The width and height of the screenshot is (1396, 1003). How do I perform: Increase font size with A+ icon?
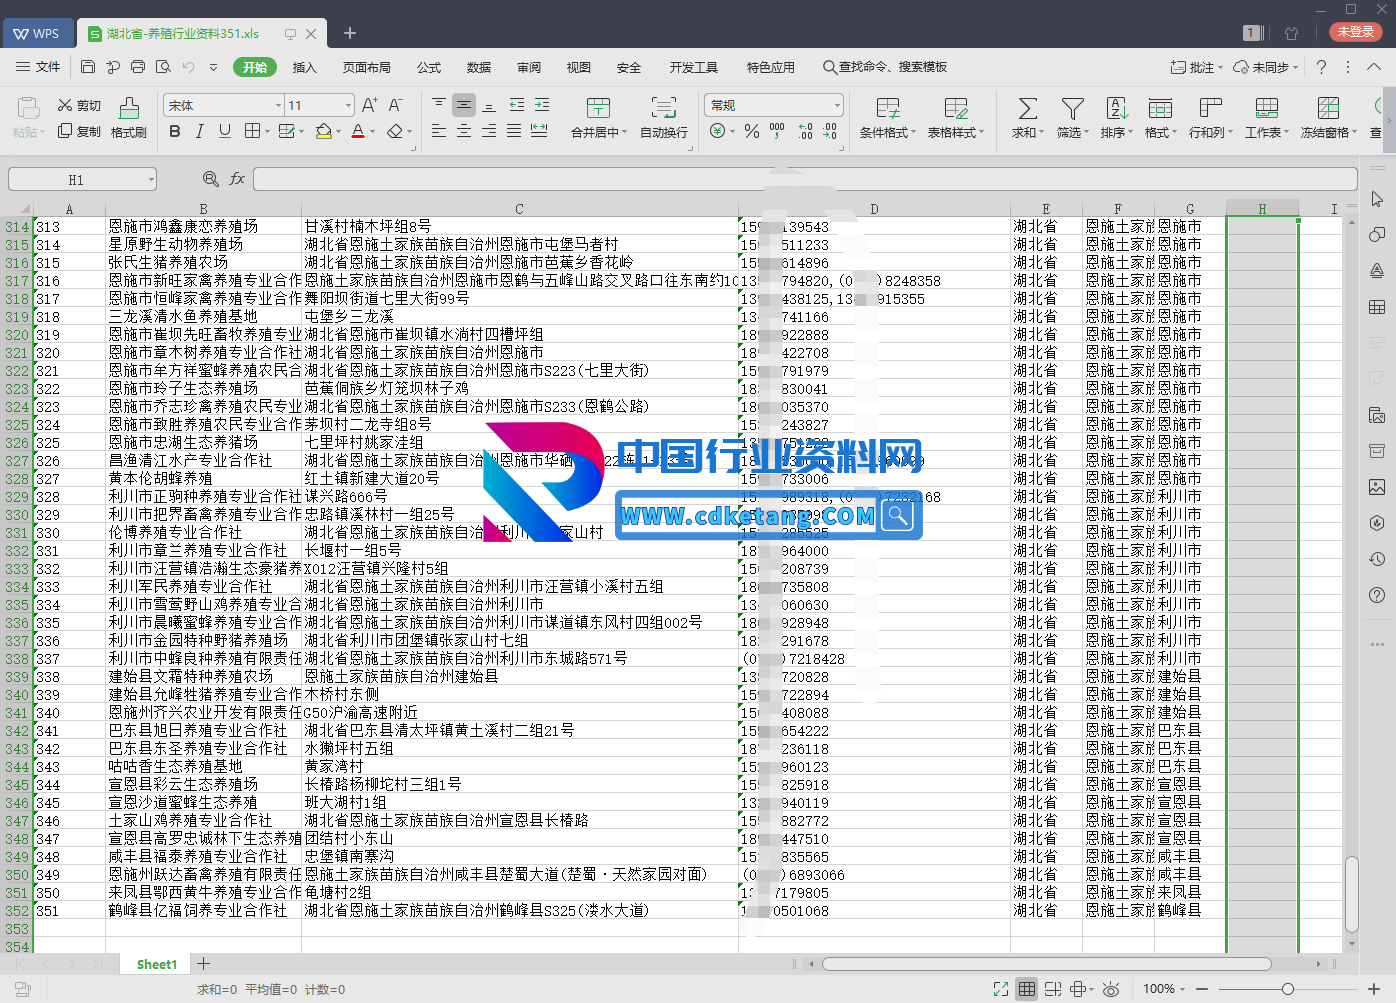369,105
